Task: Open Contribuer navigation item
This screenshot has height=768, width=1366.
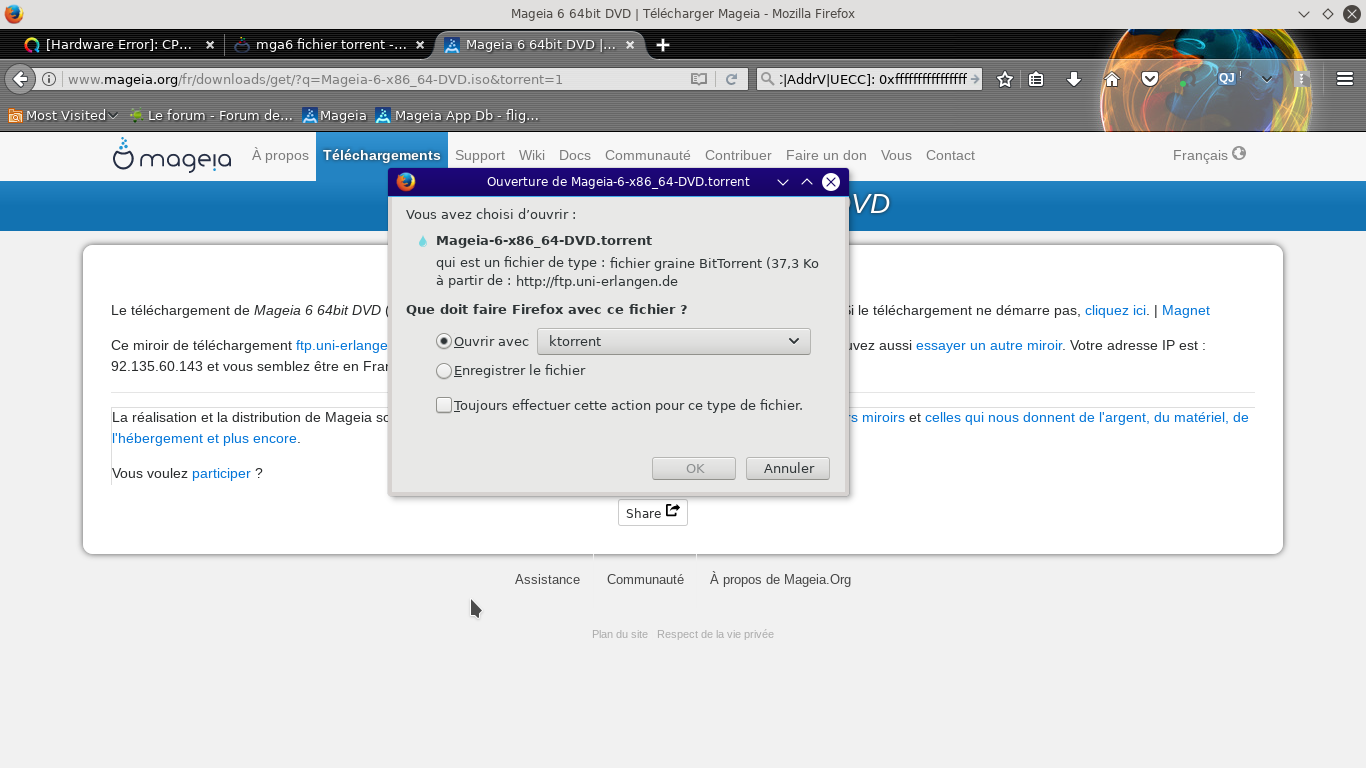Action: coord(738,155)
